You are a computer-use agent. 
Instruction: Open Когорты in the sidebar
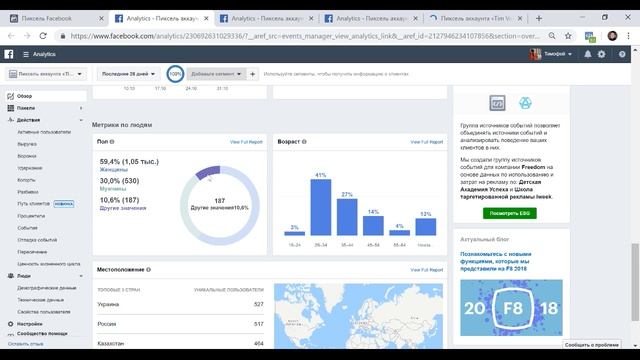27,180
